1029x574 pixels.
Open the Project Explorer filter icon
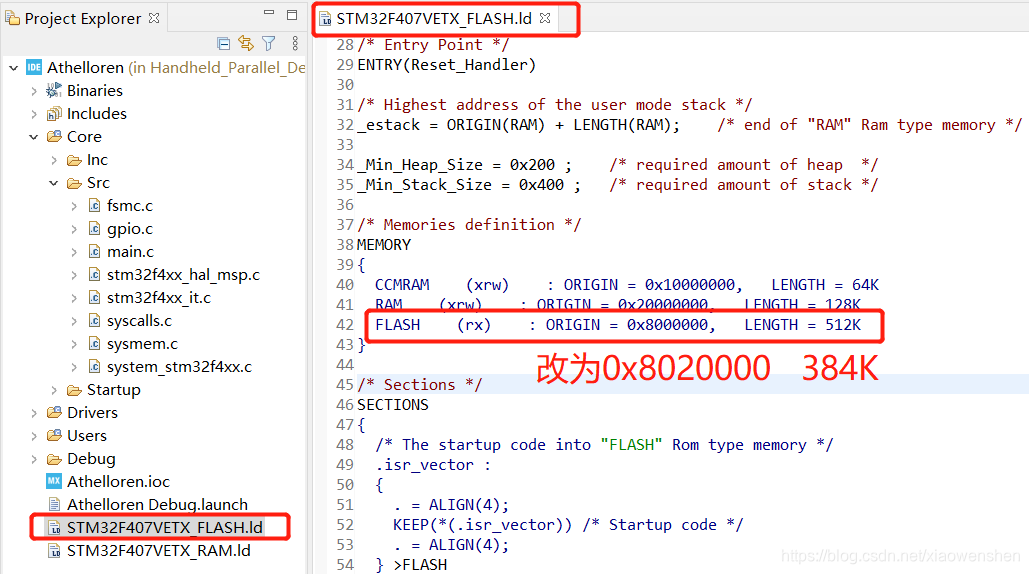268,43
